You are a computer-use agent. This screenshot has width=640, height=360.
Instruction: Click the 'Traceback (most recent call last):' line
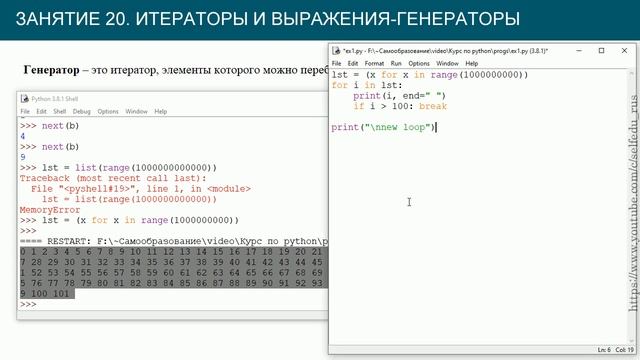click(x=113, y=178)
